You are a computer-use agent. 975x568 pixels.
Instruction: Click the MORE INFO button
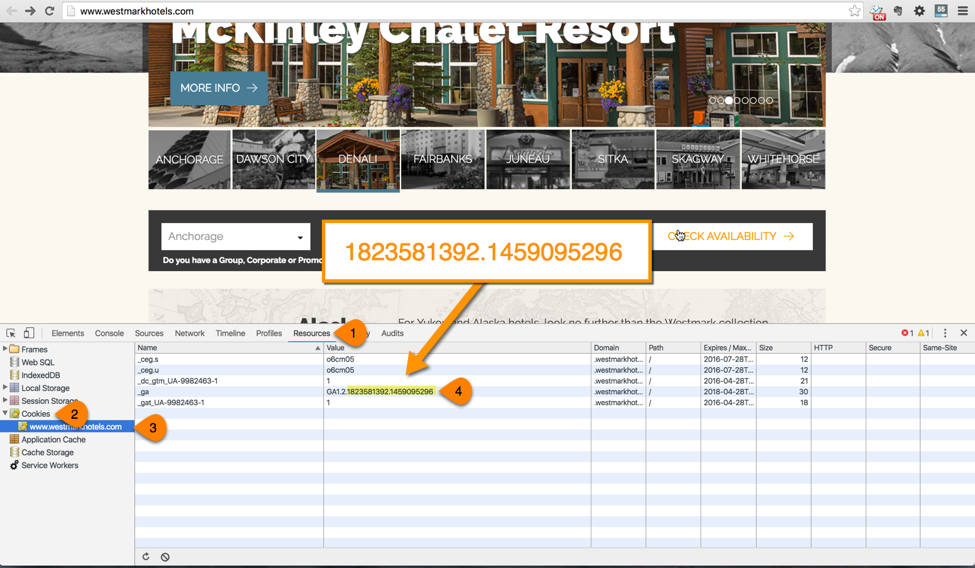pos(219,88)
